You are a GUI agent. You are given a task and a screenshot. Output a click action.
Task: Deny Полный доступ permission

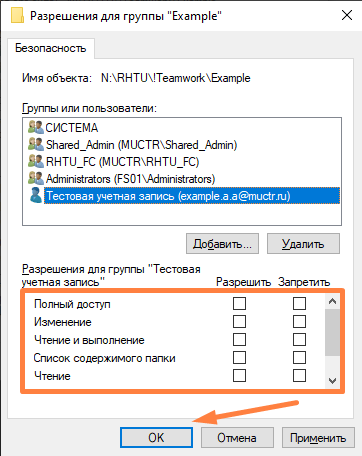tap(299, 304)
